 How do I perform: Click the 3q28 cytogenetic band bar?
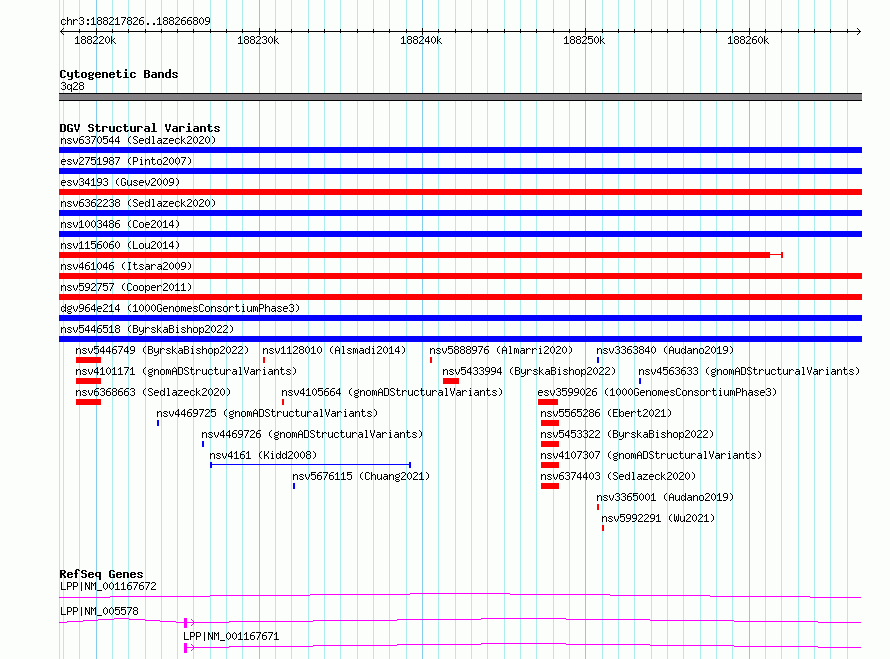click(460, 97)
